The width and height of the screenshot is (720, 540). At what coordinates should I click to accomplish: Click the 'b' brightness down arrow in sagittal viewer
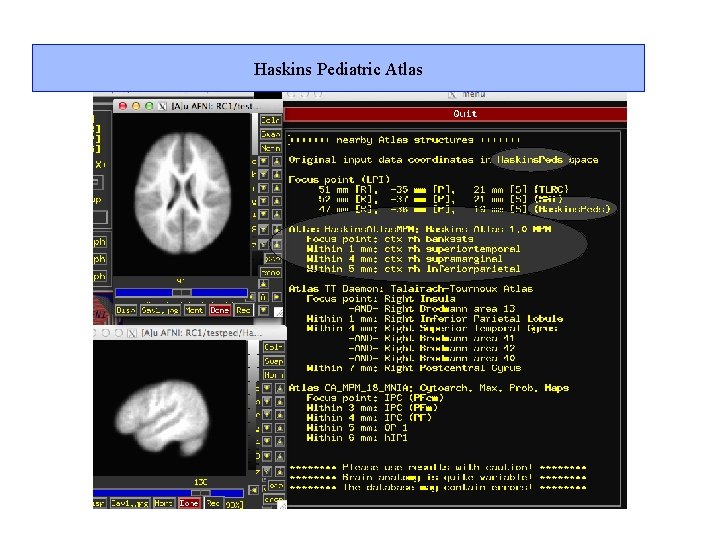coord(267,402)
